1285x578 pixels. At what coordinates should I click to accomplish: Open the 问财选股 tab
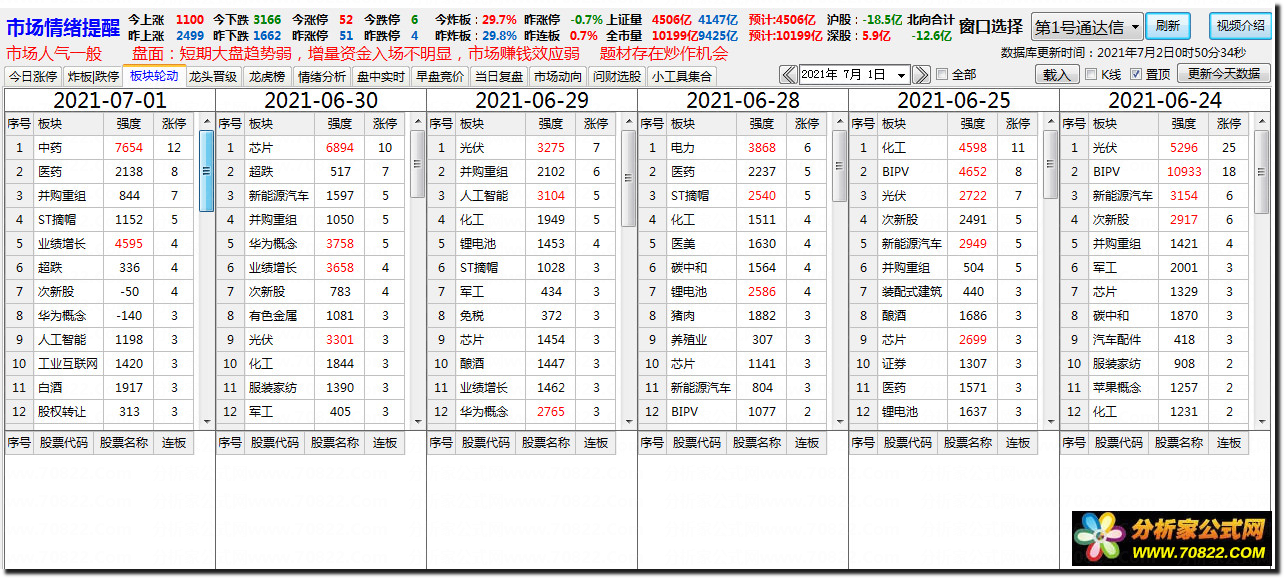(x=617, y=76)
